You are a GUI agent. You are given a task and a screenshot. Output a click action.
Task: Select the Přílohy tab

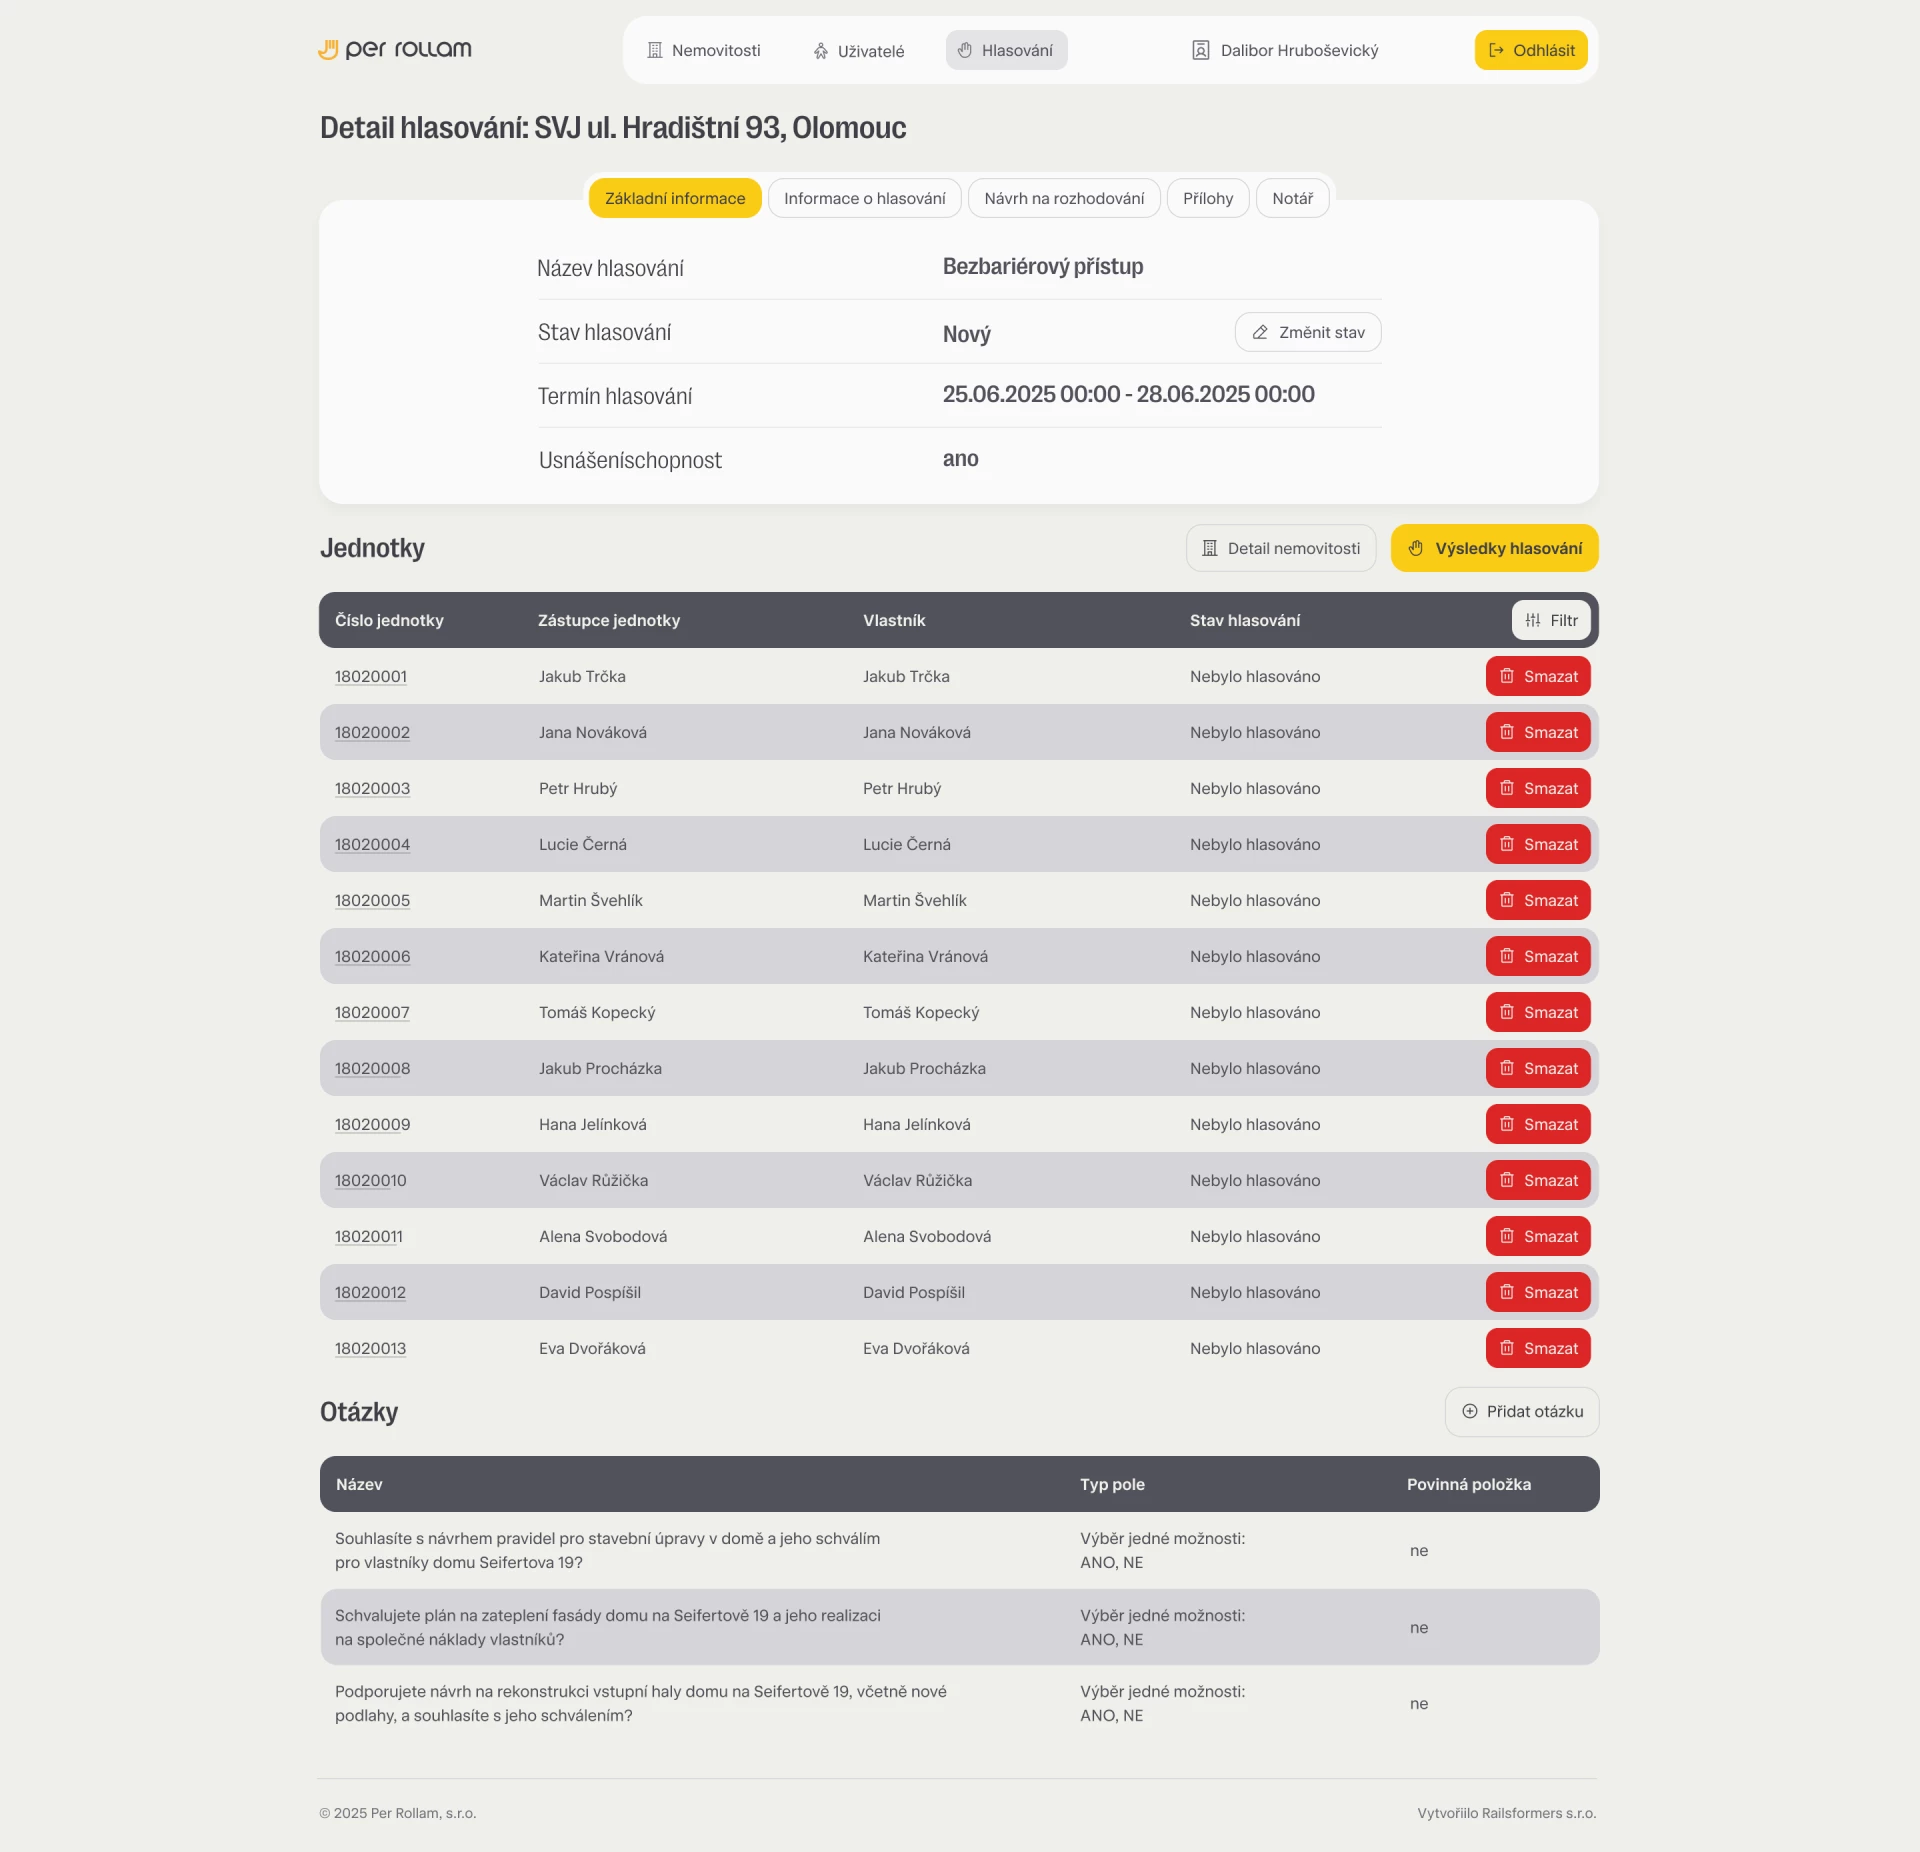(1207, 198)
